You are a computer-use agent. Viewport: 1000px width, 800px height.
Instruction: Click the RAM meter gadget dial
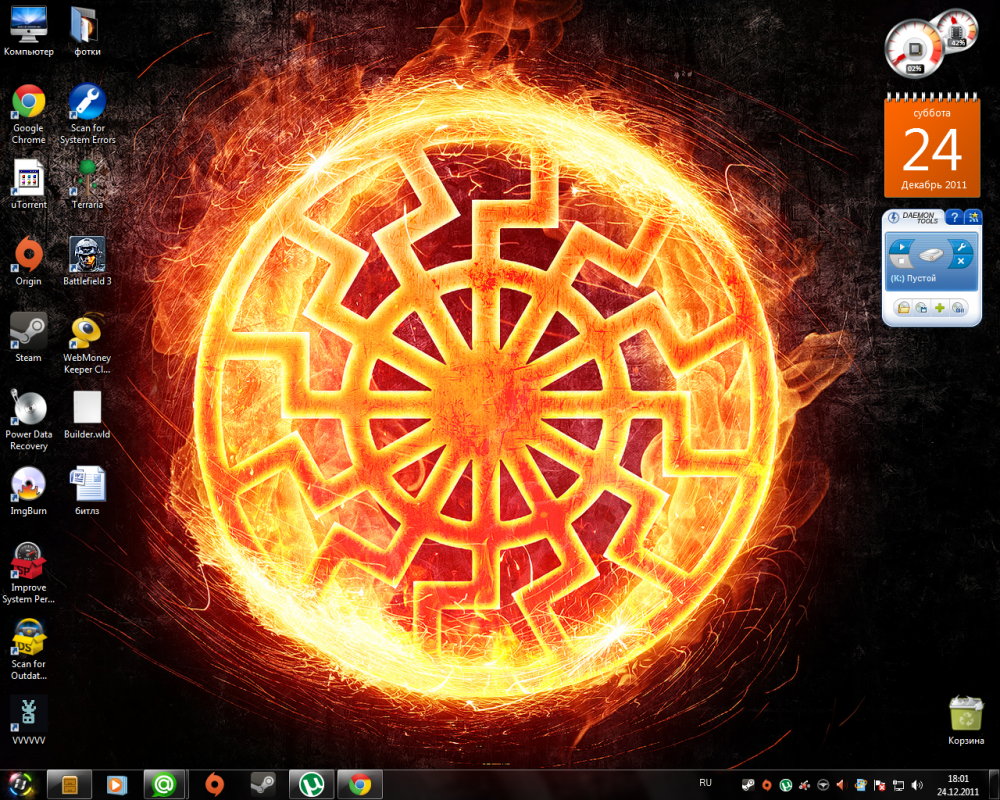tap(957, 29)
